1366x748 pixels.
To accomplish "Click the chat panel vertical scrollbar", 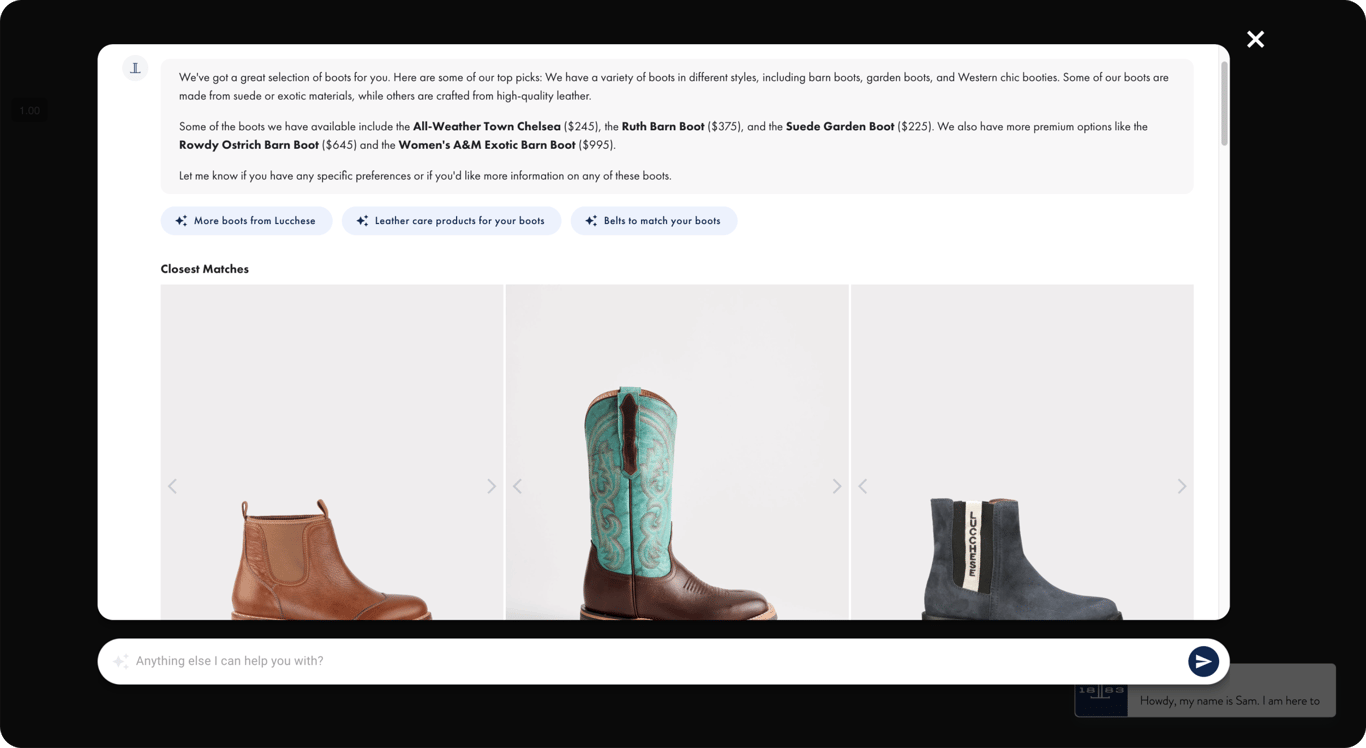I will 1224,104.
